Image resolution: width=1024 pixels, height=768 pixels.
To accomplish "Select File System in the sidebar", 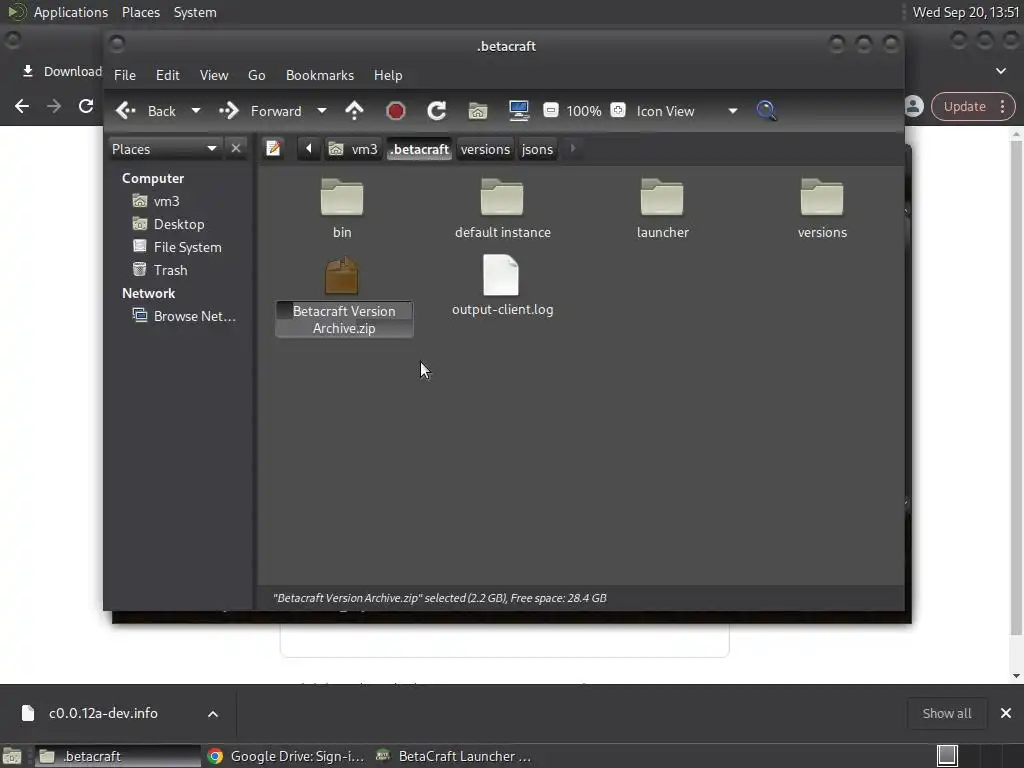I will (177, 247).
